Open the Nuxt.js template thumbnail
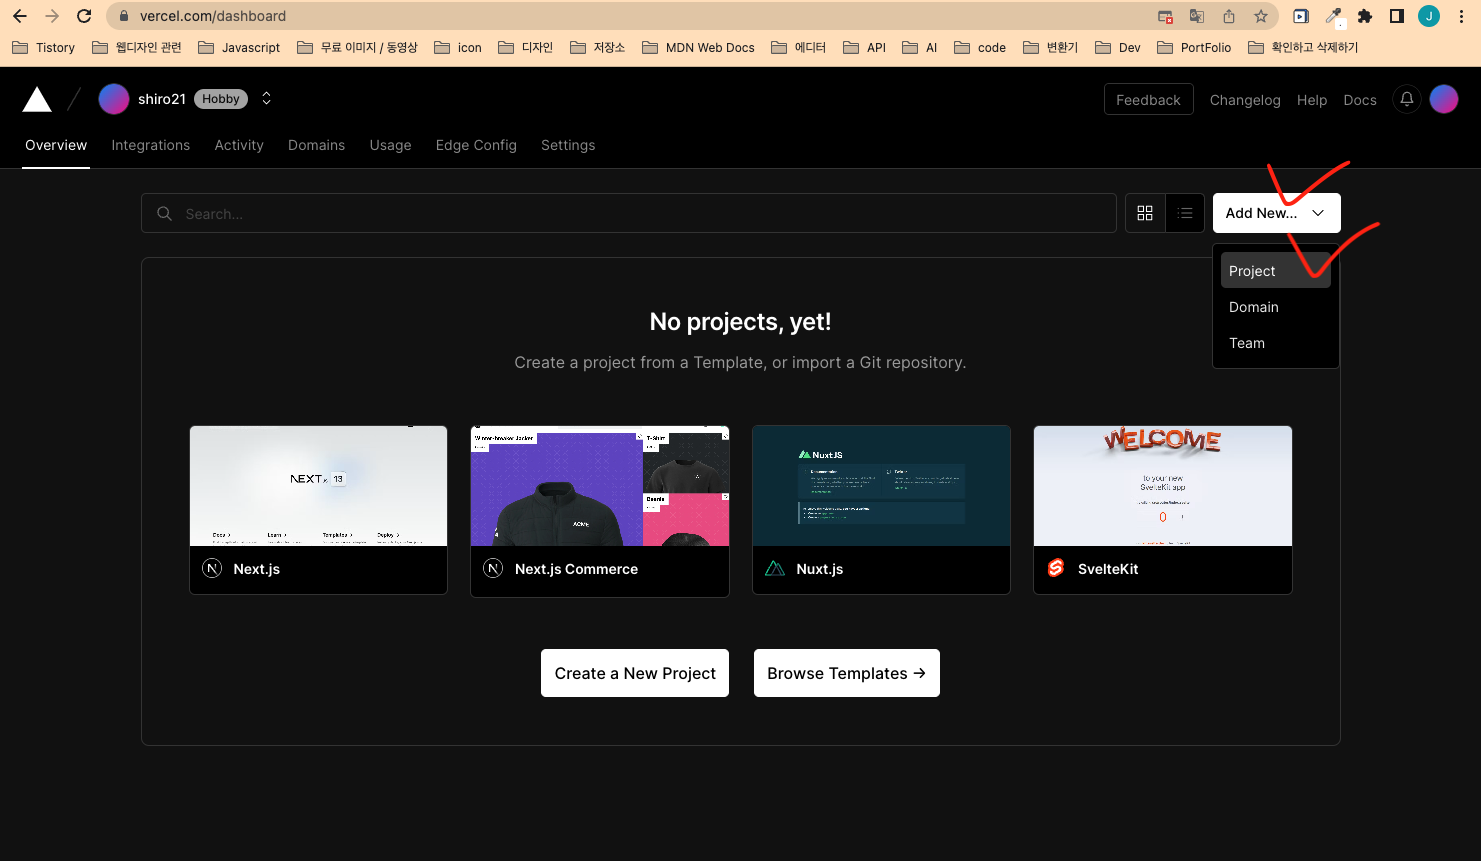Viewport: 1481px width, 861px height. (x=881, y=486)
